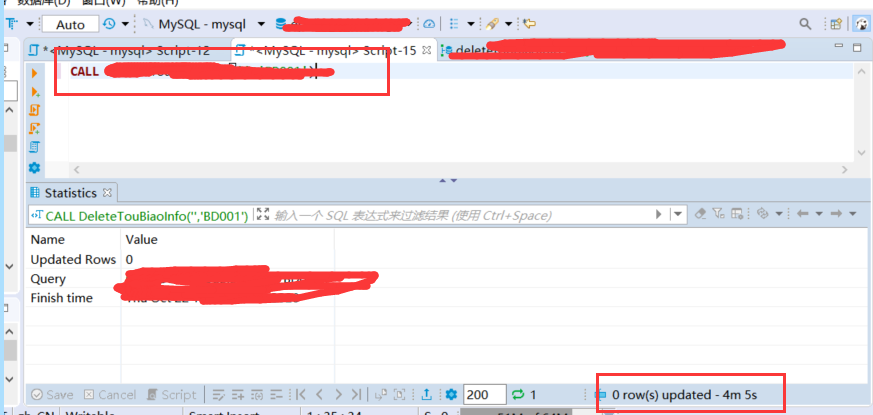The height and width of the screenshot is (415, 873).
Task: Click the editor horizontal scrollbar right arrow
Action: click(845, 169)
